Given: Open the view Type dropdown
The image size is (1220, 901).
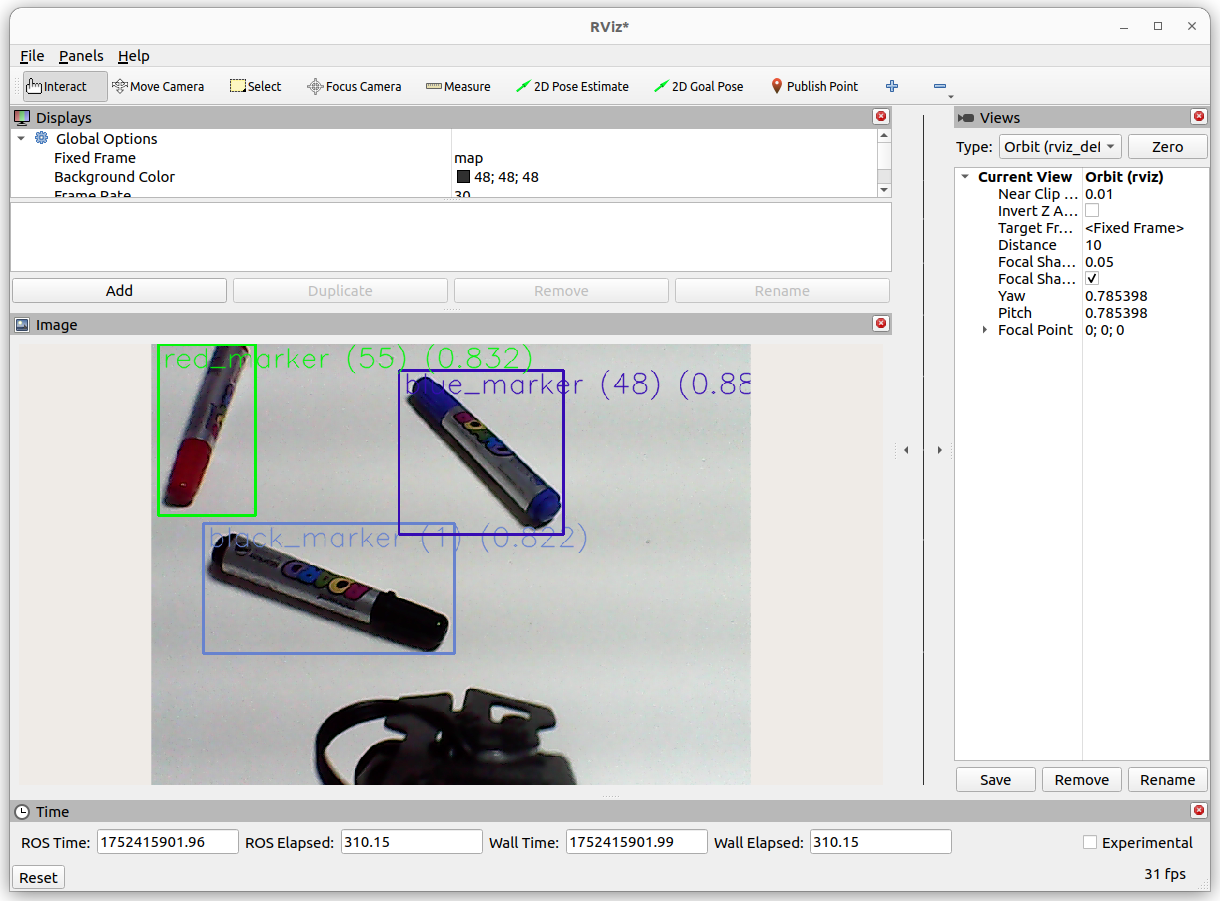Looking at the screenshot, I should tap(1059, 147).
